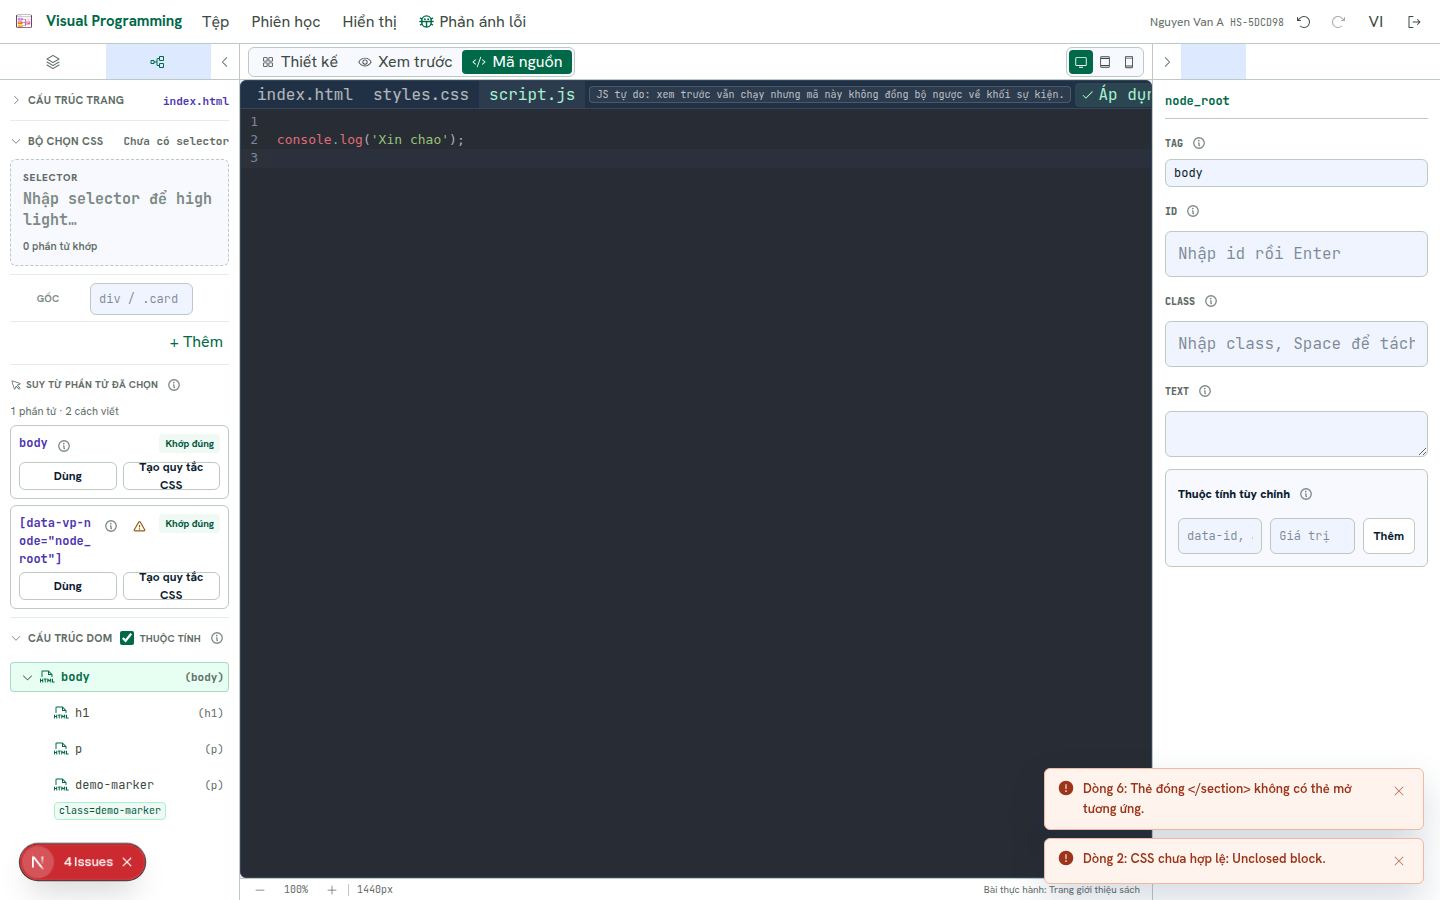
Task: Select tablet viewport icon
Action: [1105, 62]
